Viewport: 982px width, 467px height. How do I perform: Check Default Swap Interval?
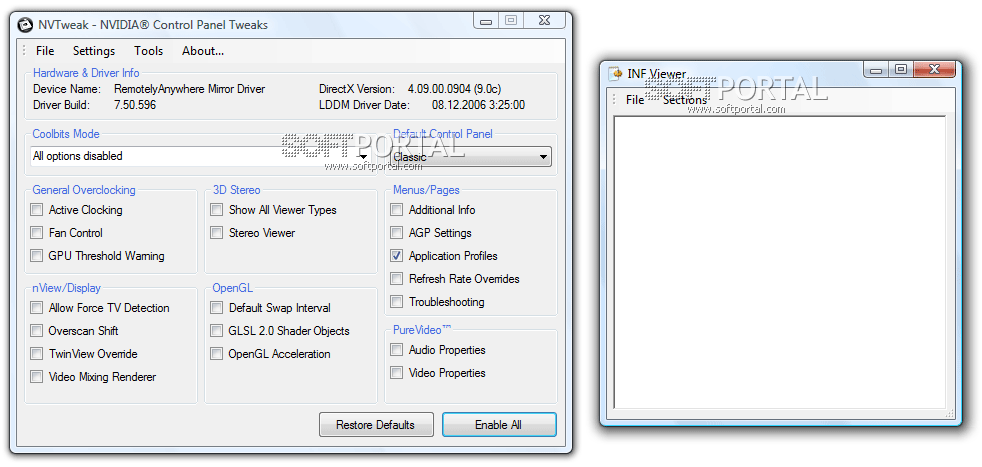coord(217,308)
